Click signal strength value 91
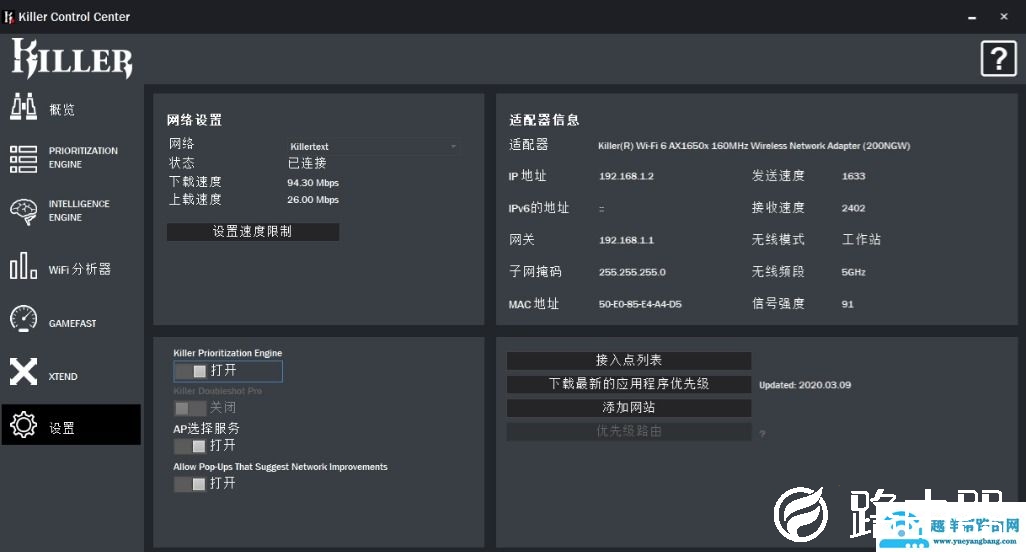 click(x=847, y=304)
